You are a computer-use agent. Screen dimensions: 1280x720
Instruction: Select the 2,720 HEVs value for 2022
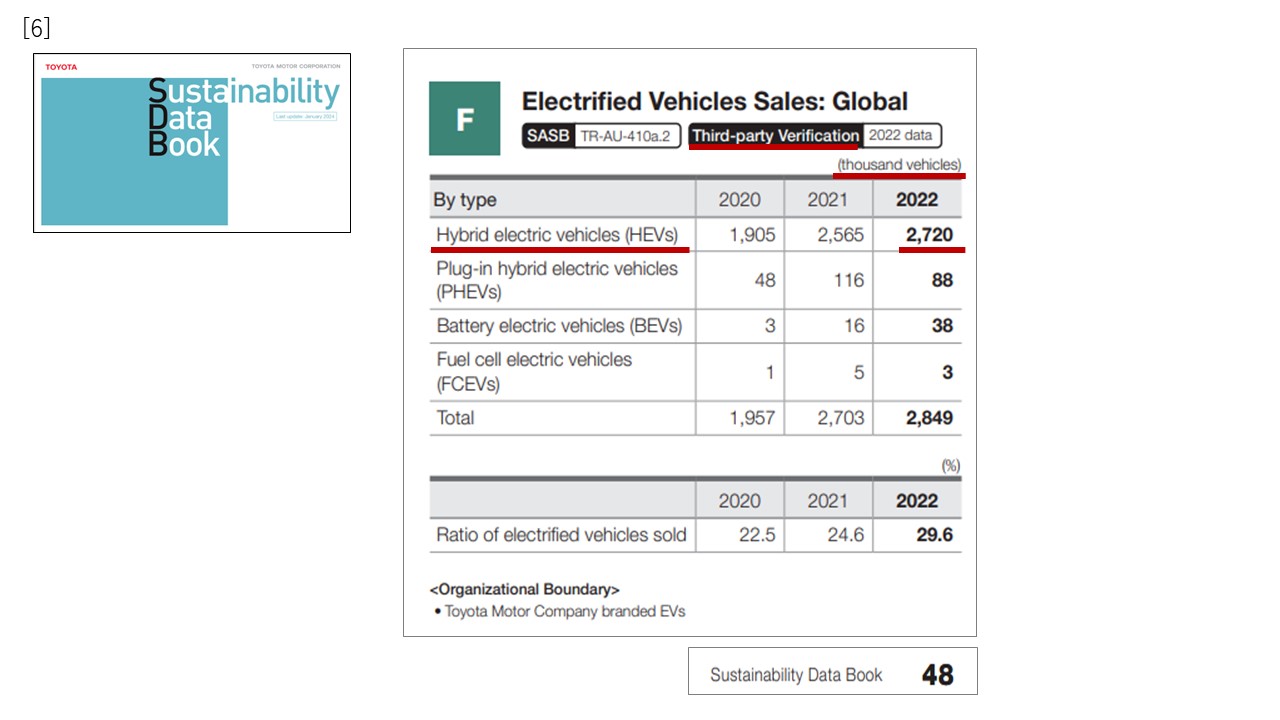tap(929, 235)
